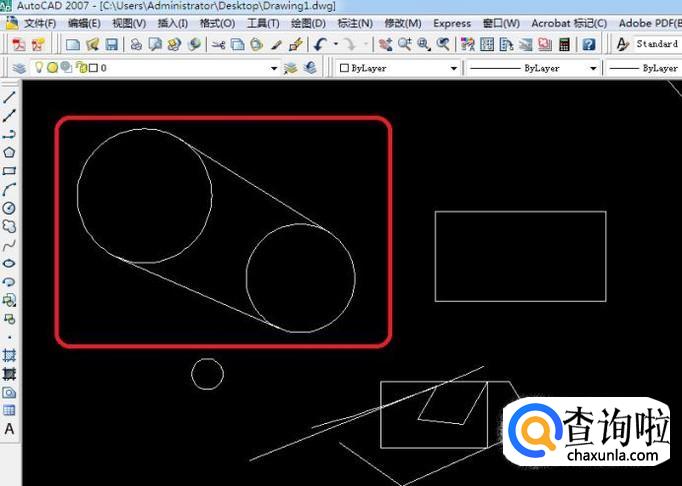Select the Polyline tool
The height and width of the screenshot is (486, 682).
pos(9,134)
